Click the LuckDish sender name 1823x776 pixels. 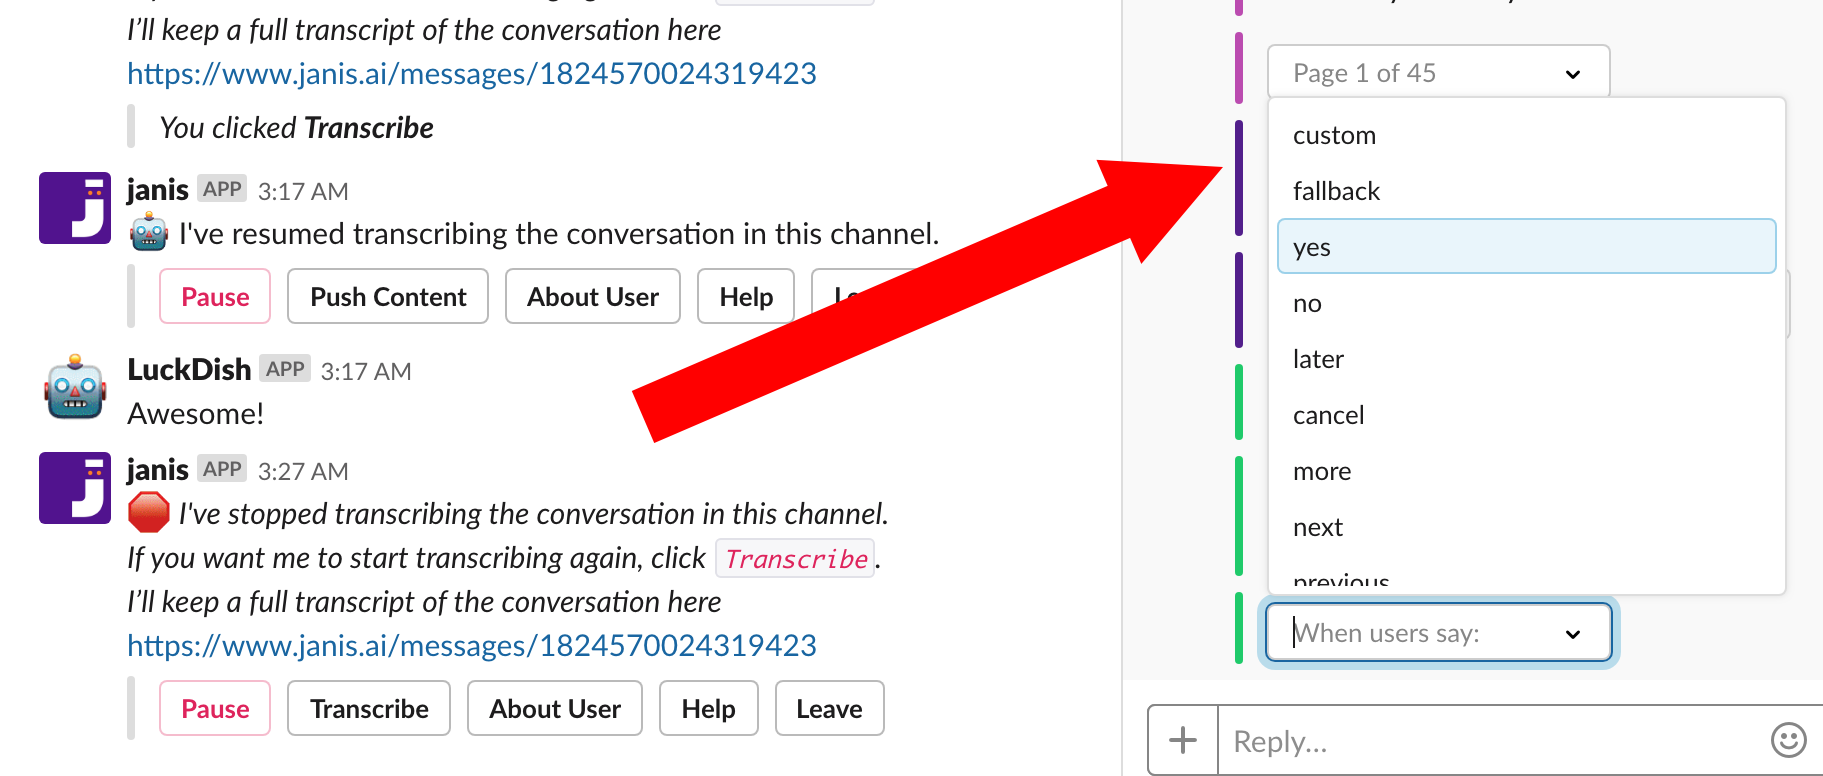coord(189,369)
